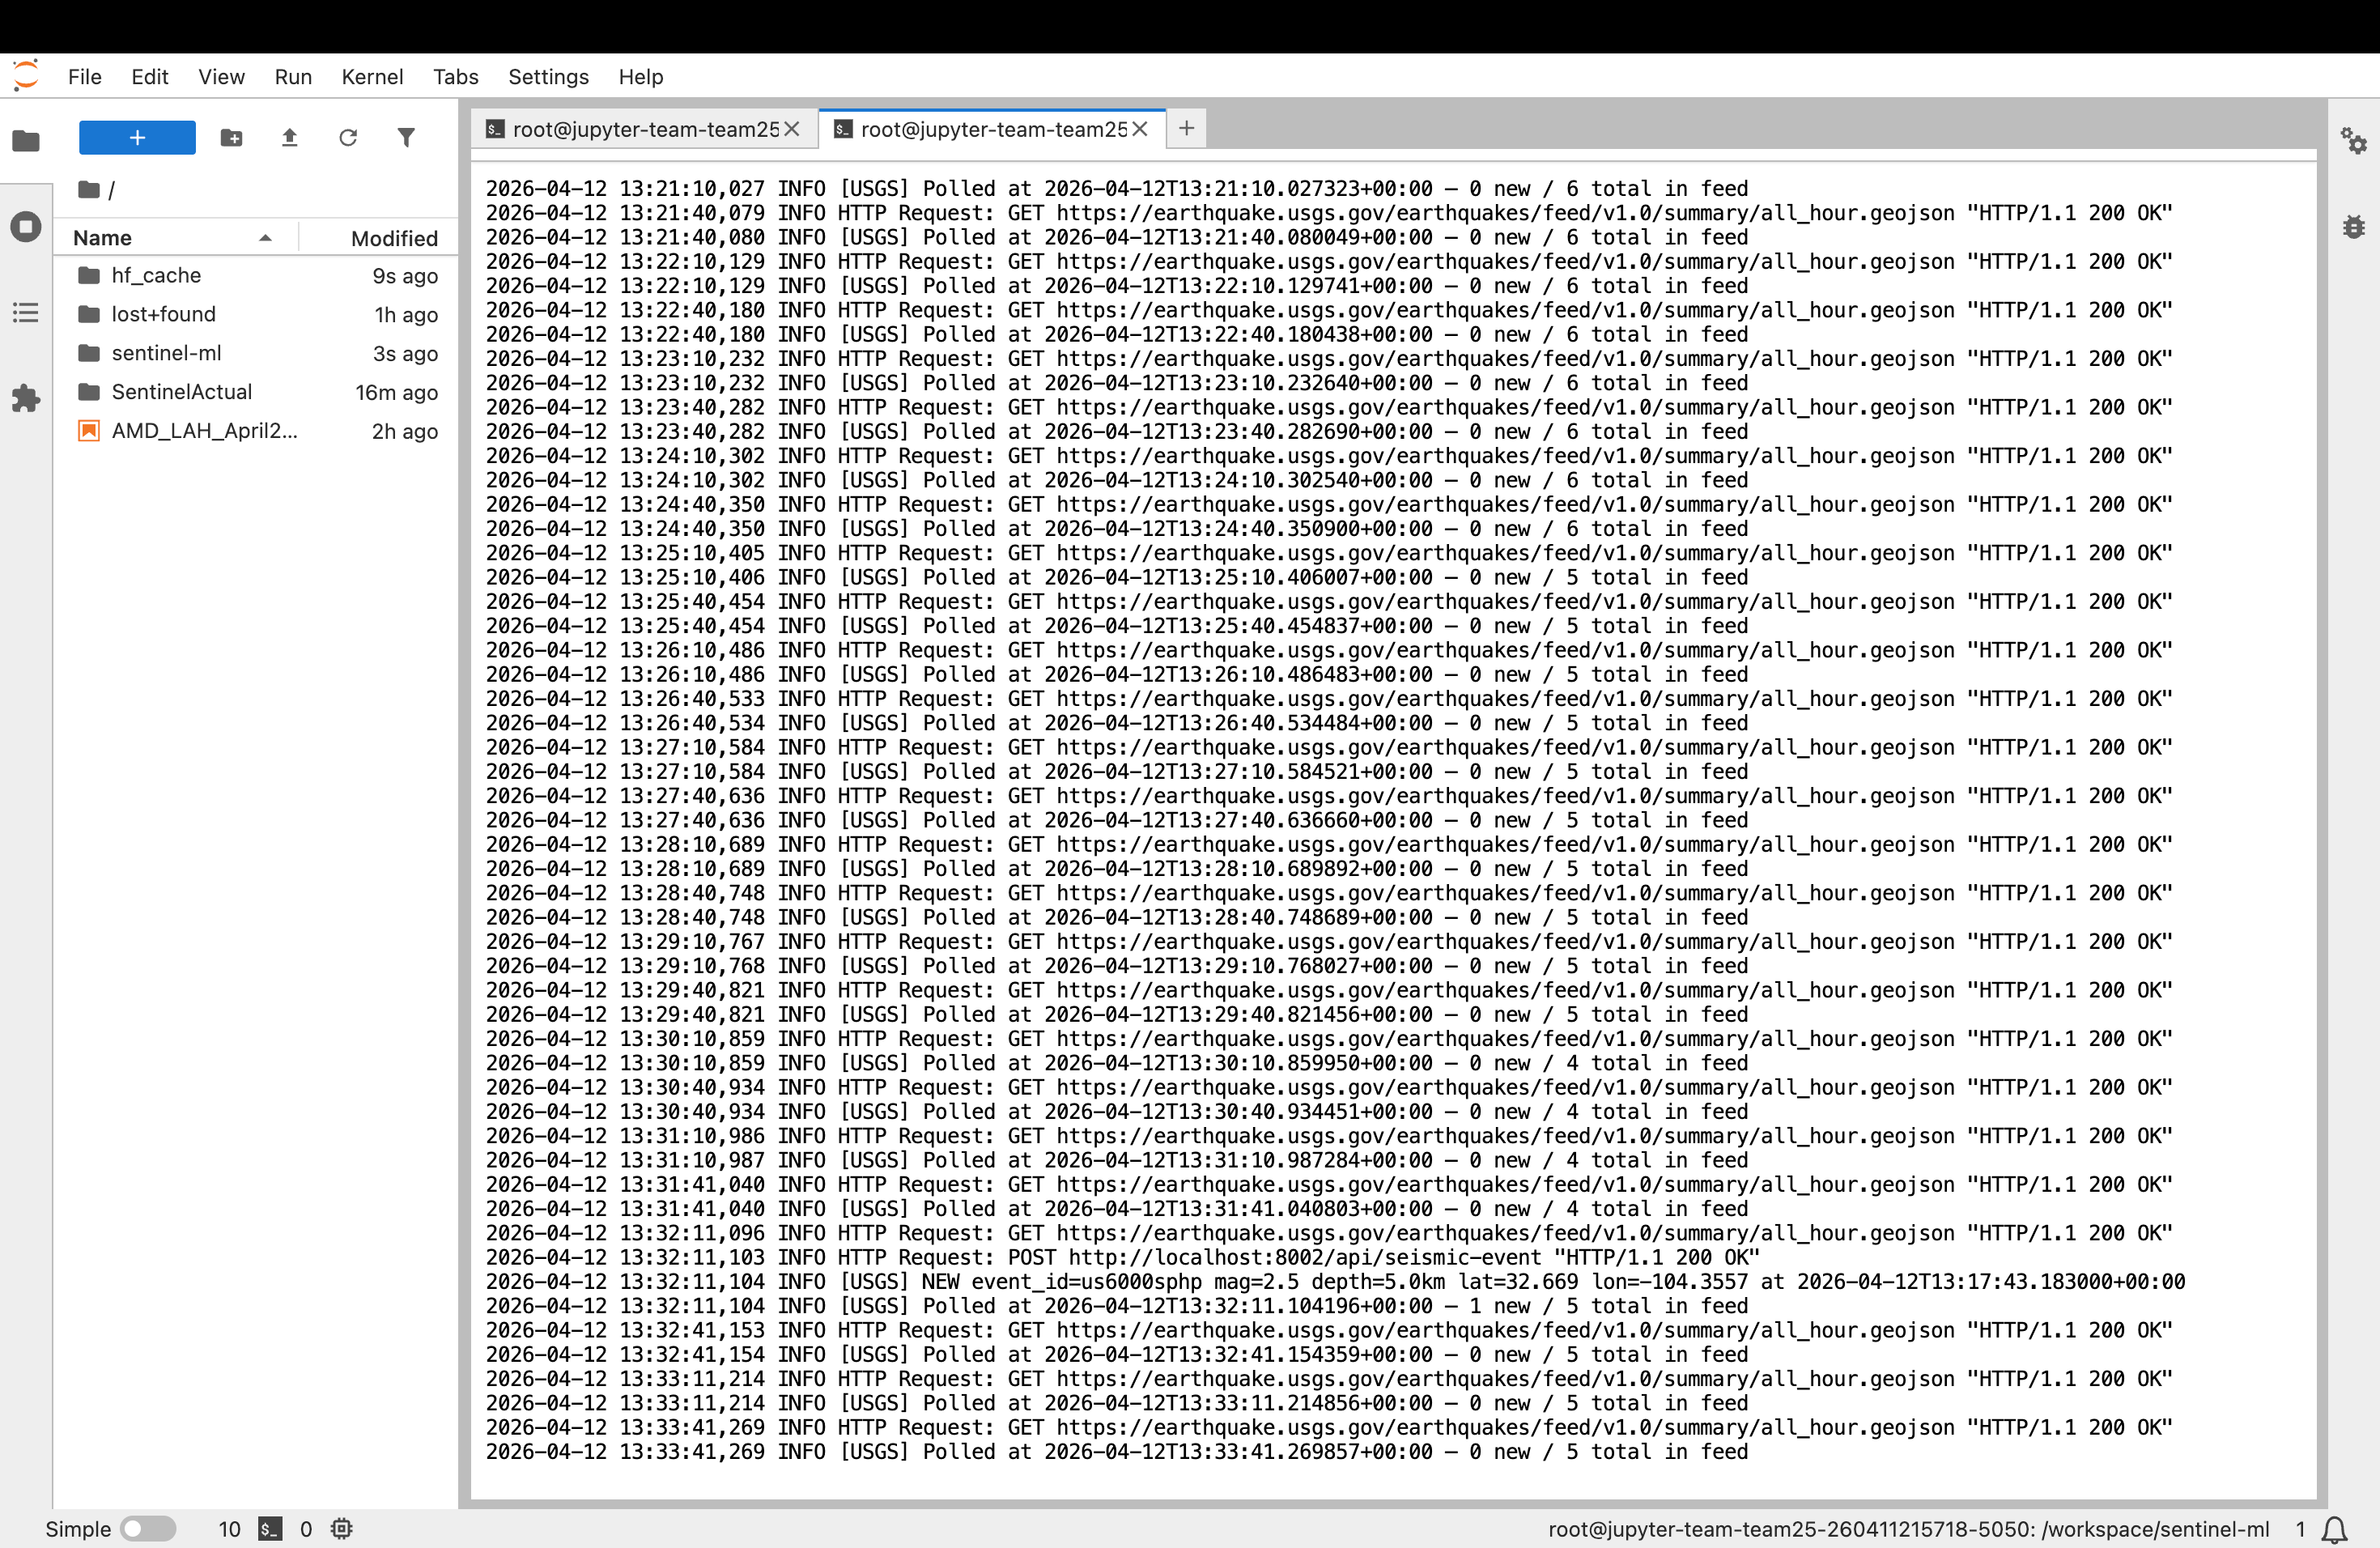The image size is (2380, 1548).
Task: Open the property inspector gears icon
Action: tap(2353, 141)
